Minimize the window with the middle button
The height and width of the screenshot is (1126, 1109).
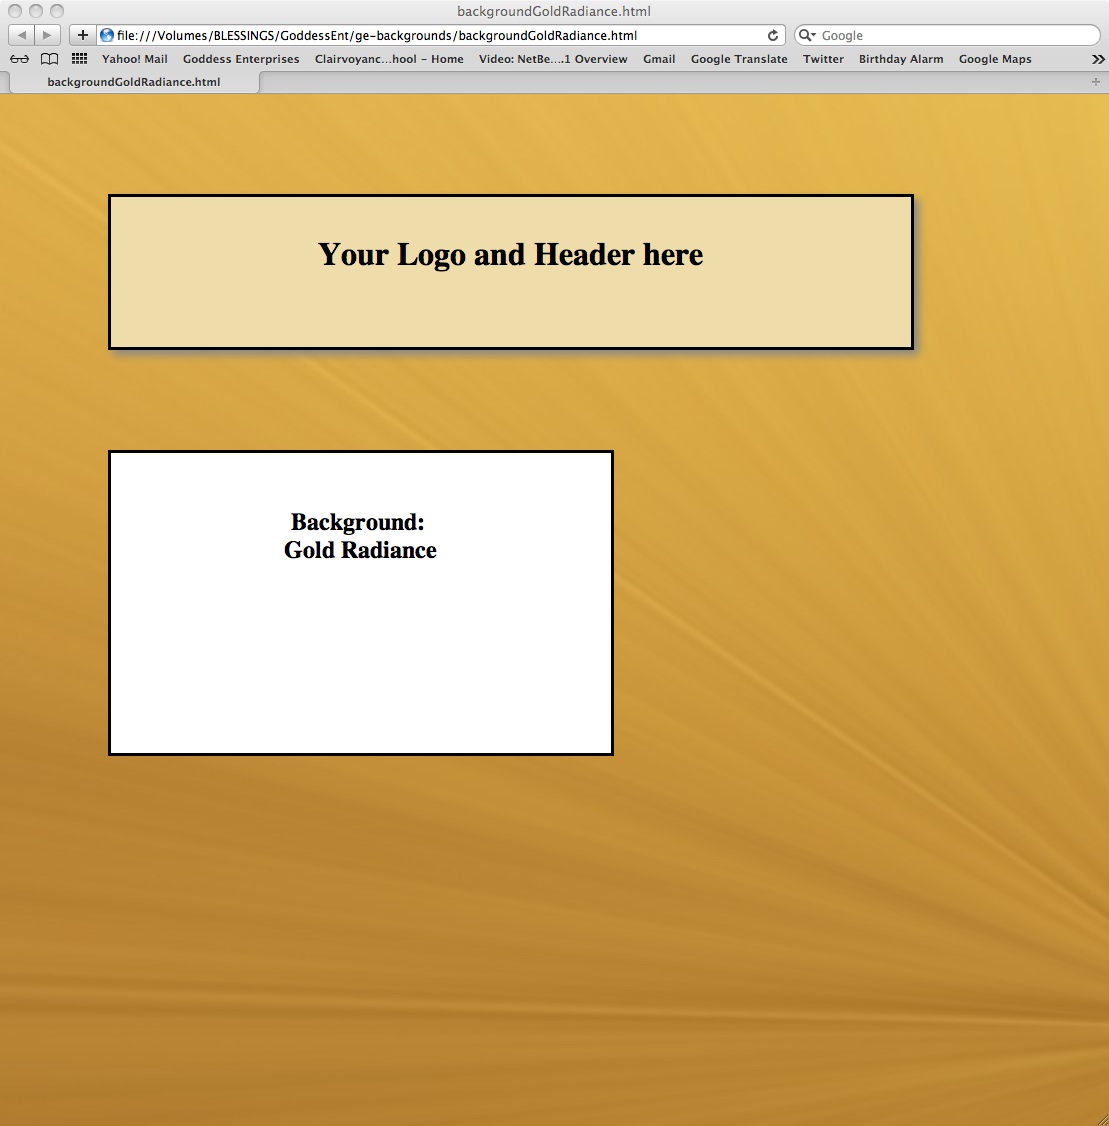(x=36, y=11)
